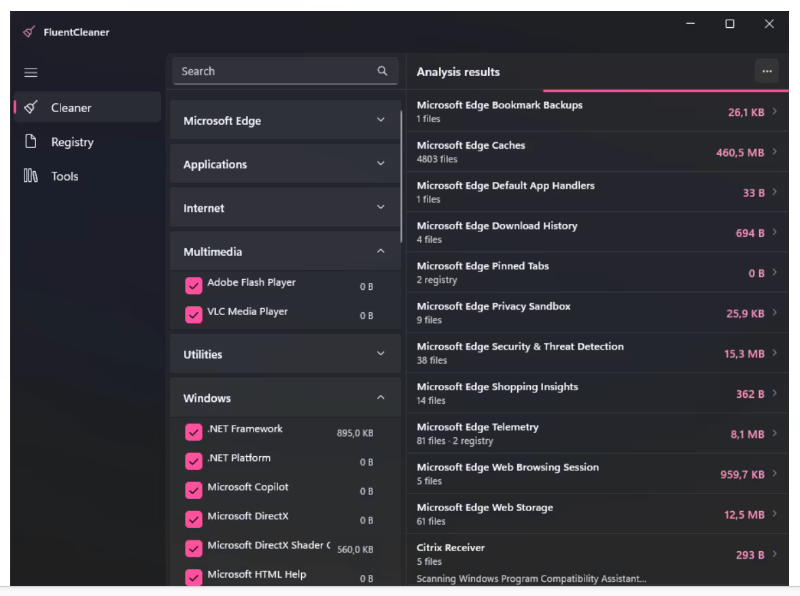Viewport: 800px width, 596px height.
Task: Switch to the Tools section
Action: [x=65, y=176]
